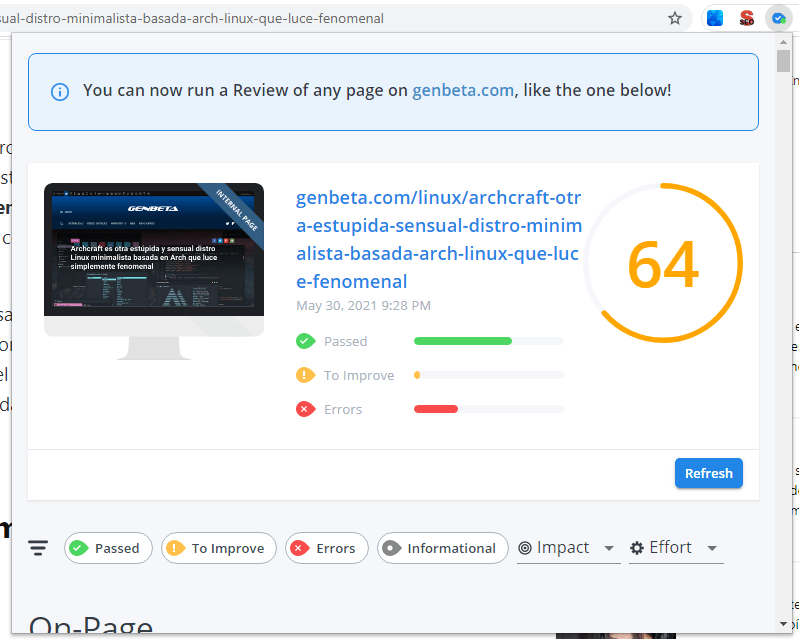Click the target icon next to Impact
Screen dimensions: 799x639
pos(524,548)
